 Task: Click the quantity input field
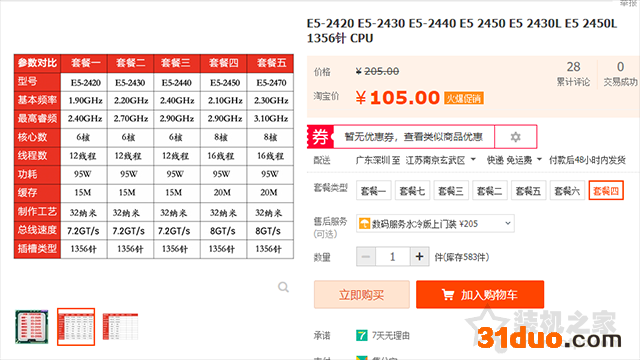[x=393, y=257]
